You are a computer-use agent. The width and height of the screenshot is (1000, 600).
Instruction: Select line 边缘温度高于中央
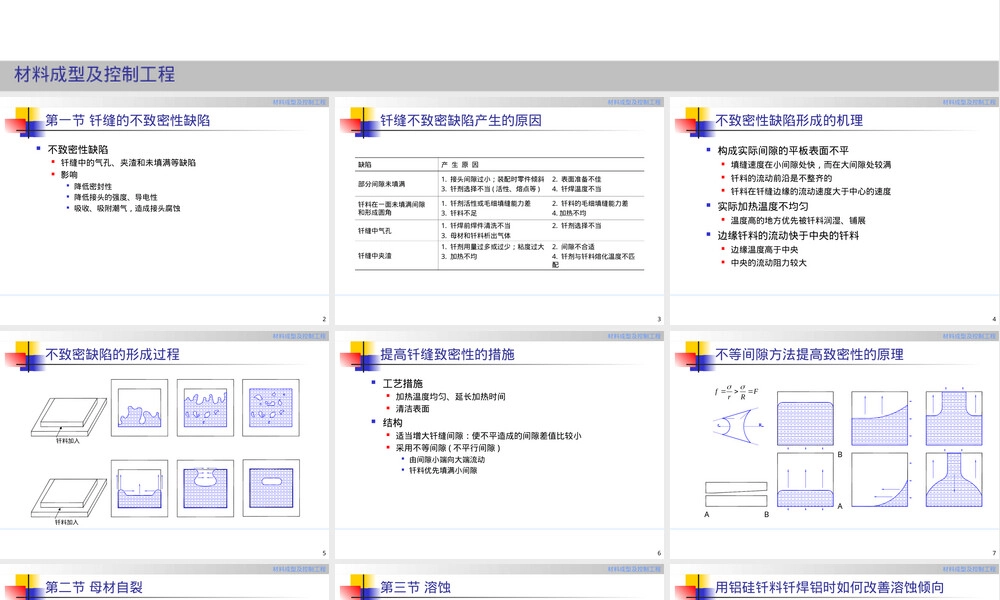coord(764,250)
